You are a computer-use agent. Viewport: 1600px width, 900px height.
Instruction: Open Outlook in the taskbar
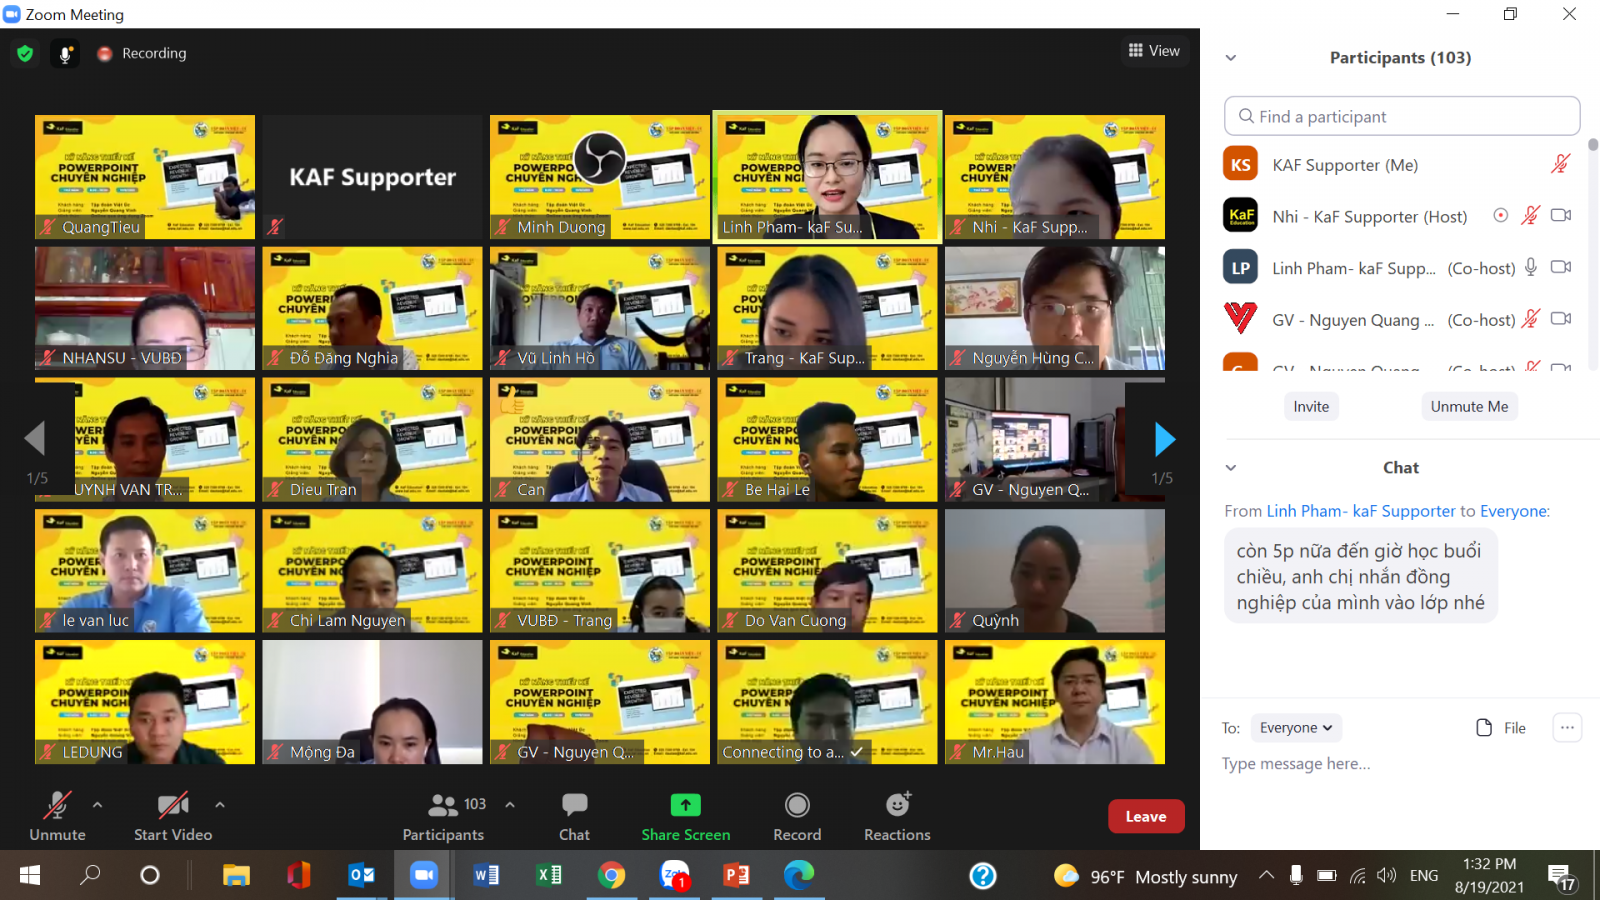(361, 876)
